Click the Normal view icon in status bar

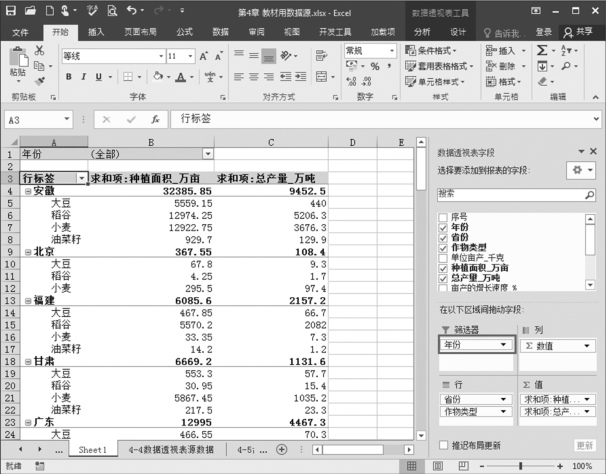click(412, 466)
